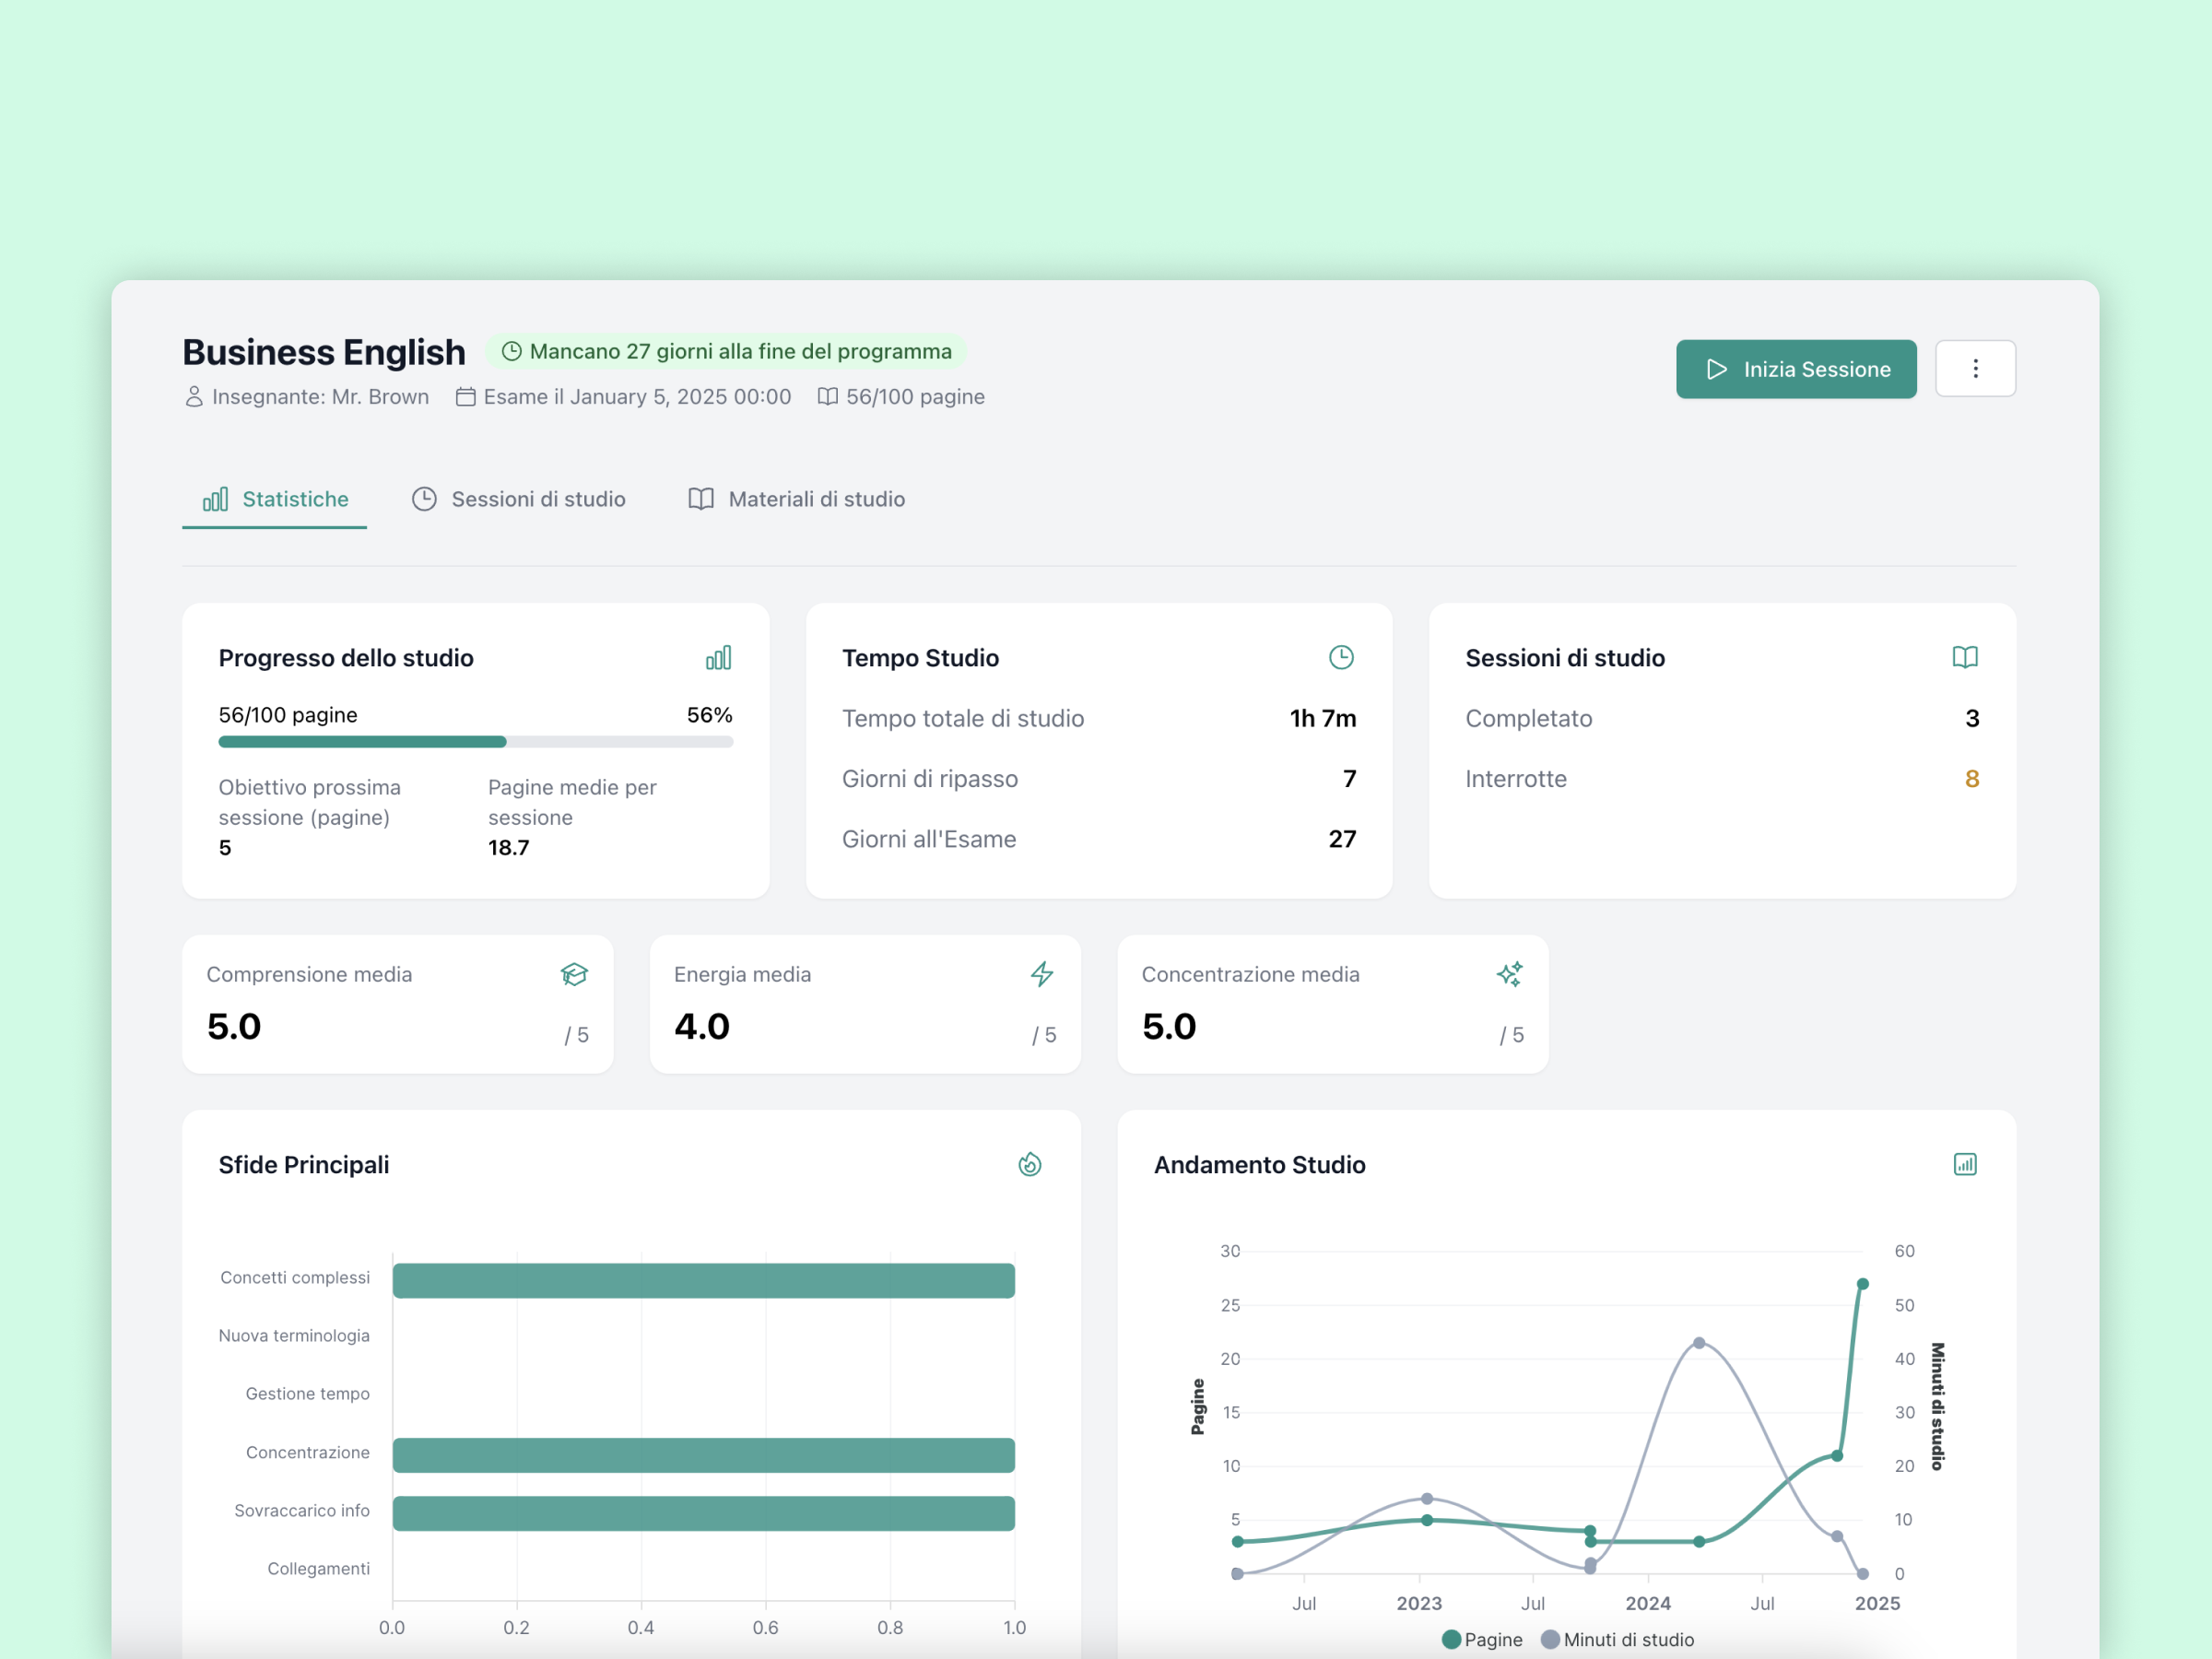Click the highest Pagine data point on chart
The image size is (2212, 1659).
(1863, 1284)
